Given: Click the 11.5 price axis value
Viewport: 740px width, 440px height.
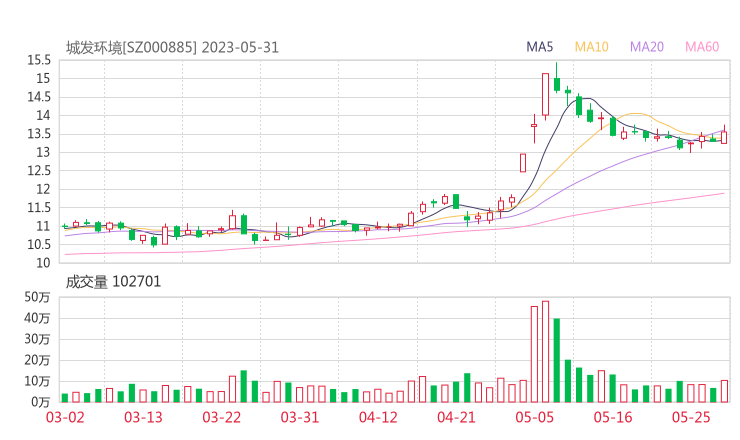Looking at the screenshot, I should (x=39, y=208).
